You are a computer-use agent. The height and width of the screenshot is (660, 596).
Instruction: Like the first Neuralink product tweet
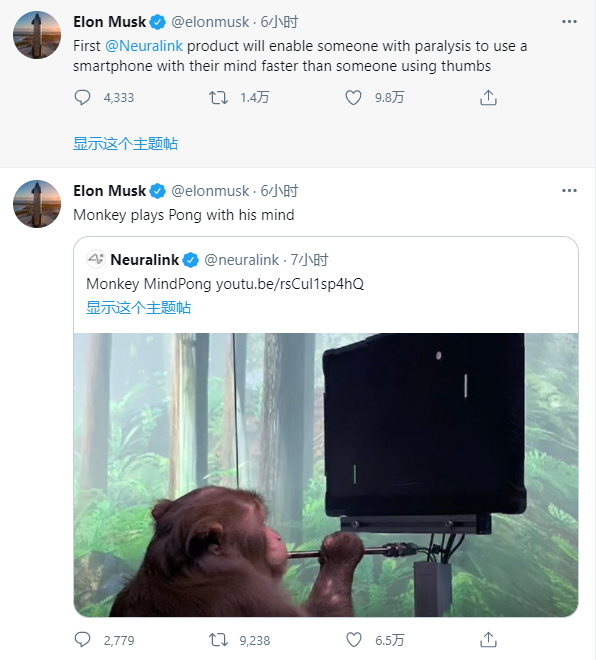click(x=353, y=98)
